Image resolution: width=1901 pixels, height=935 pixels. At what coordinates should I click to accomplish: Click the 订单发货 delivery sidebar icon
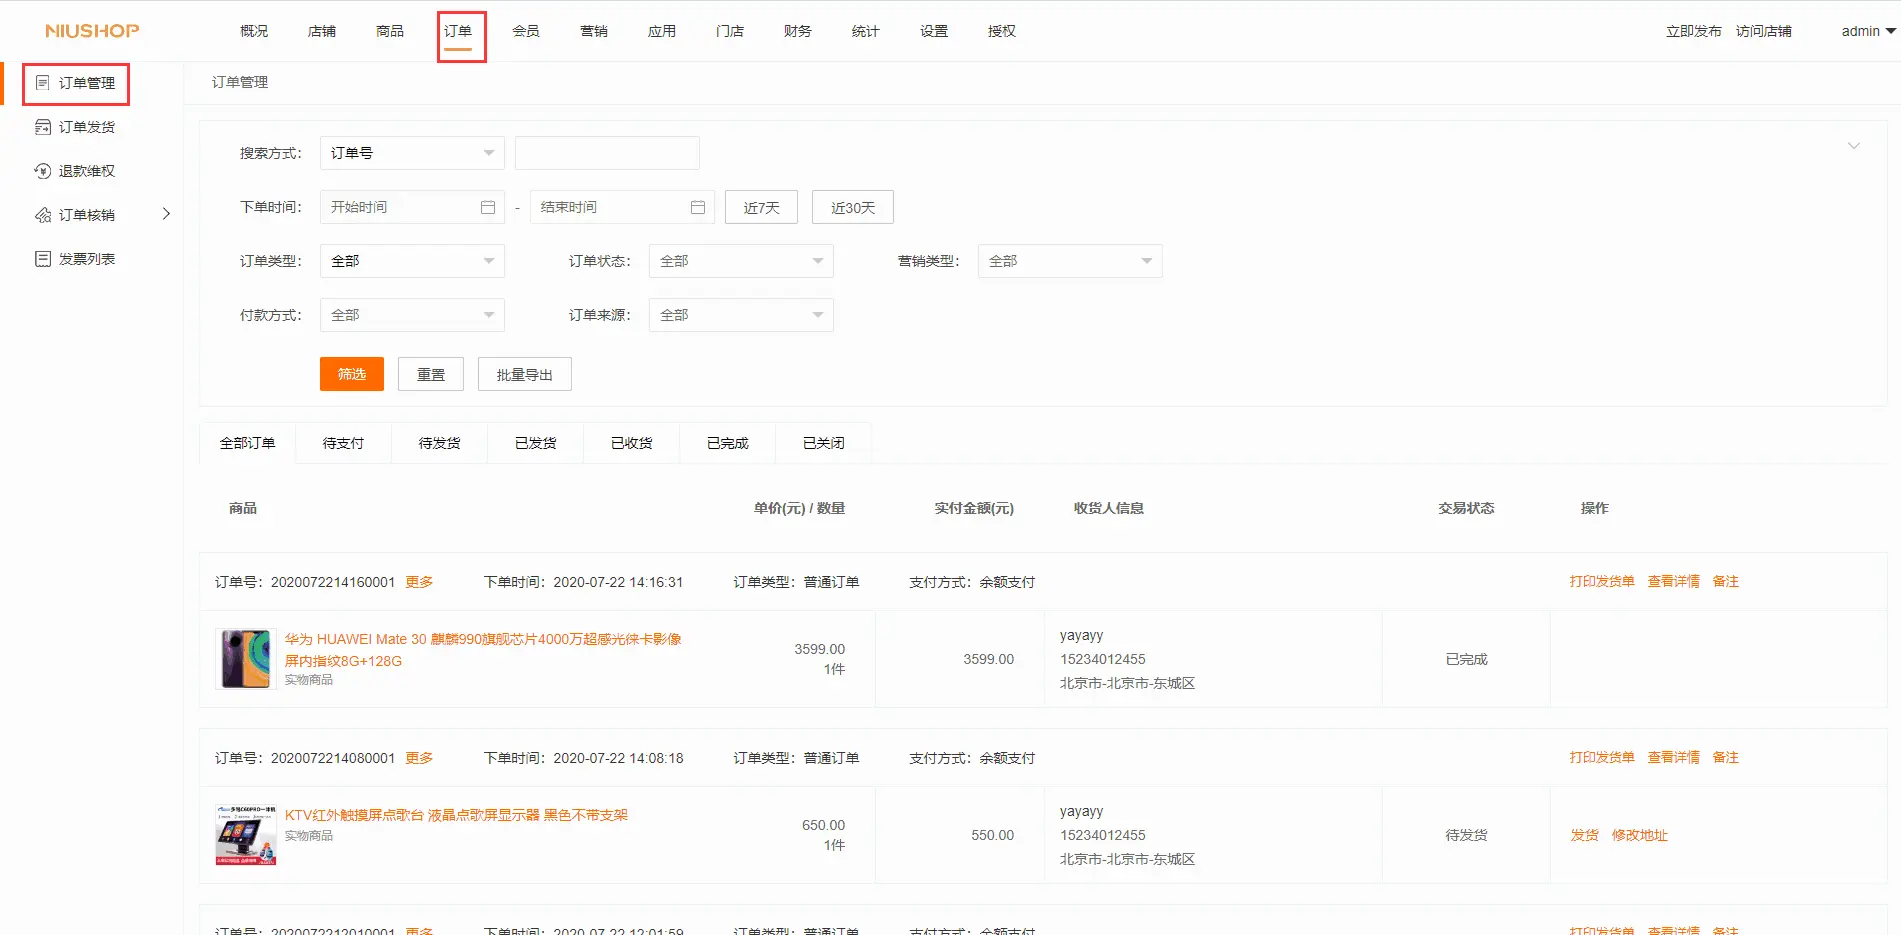(42, 127)
